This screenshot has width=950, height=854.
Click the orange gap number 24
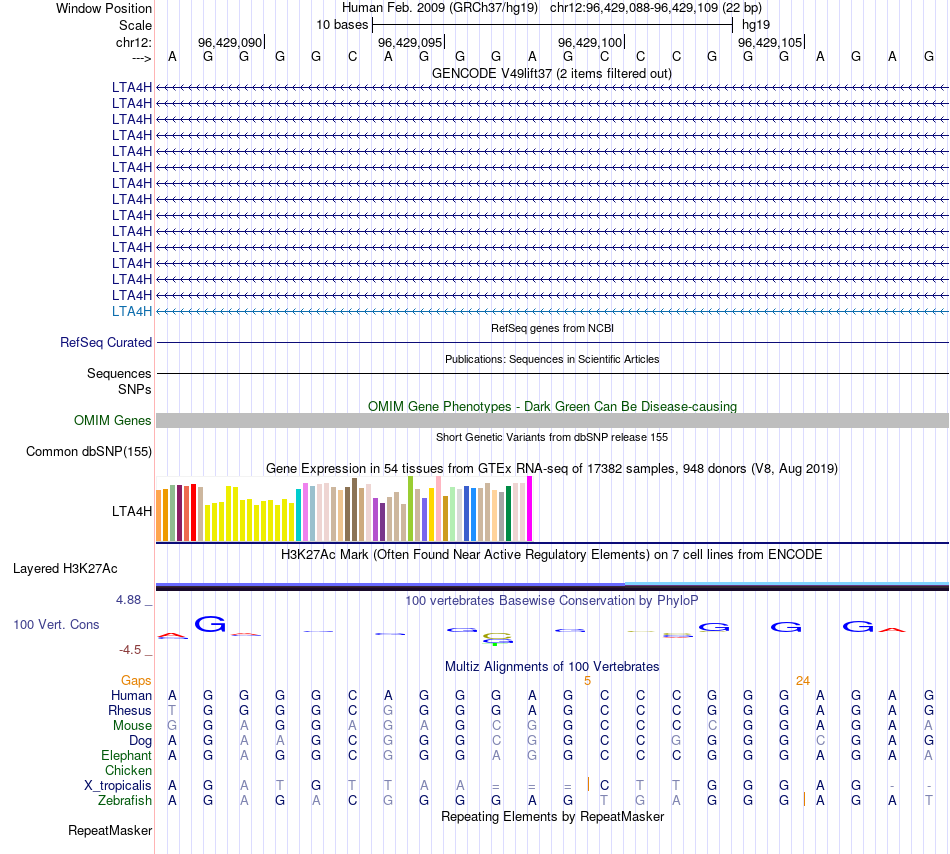(802, 681)
